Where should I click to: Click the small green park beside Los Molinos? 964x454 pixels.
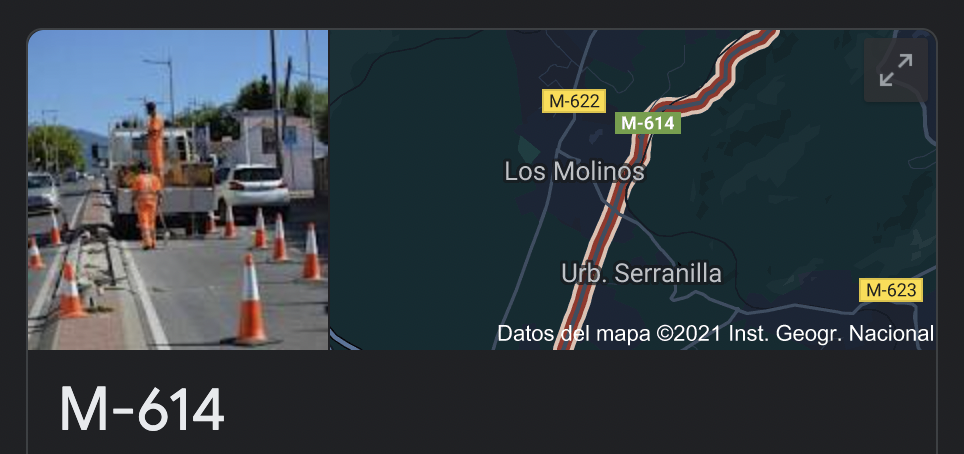pyautogui.click(x=528, y=151)
